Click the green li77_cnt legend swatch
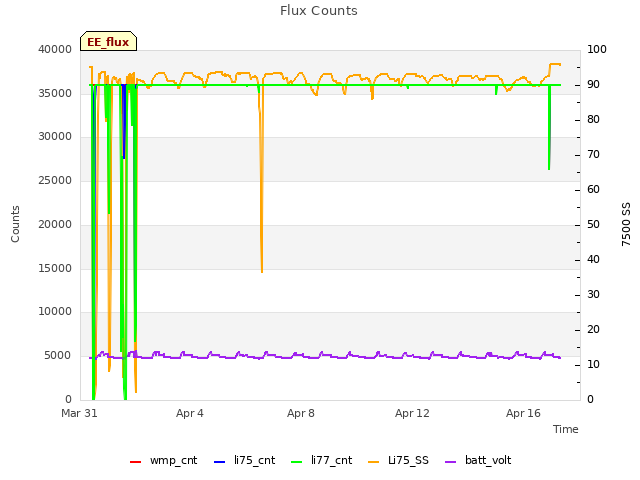The image size is (640, 480). click(297, 462)
